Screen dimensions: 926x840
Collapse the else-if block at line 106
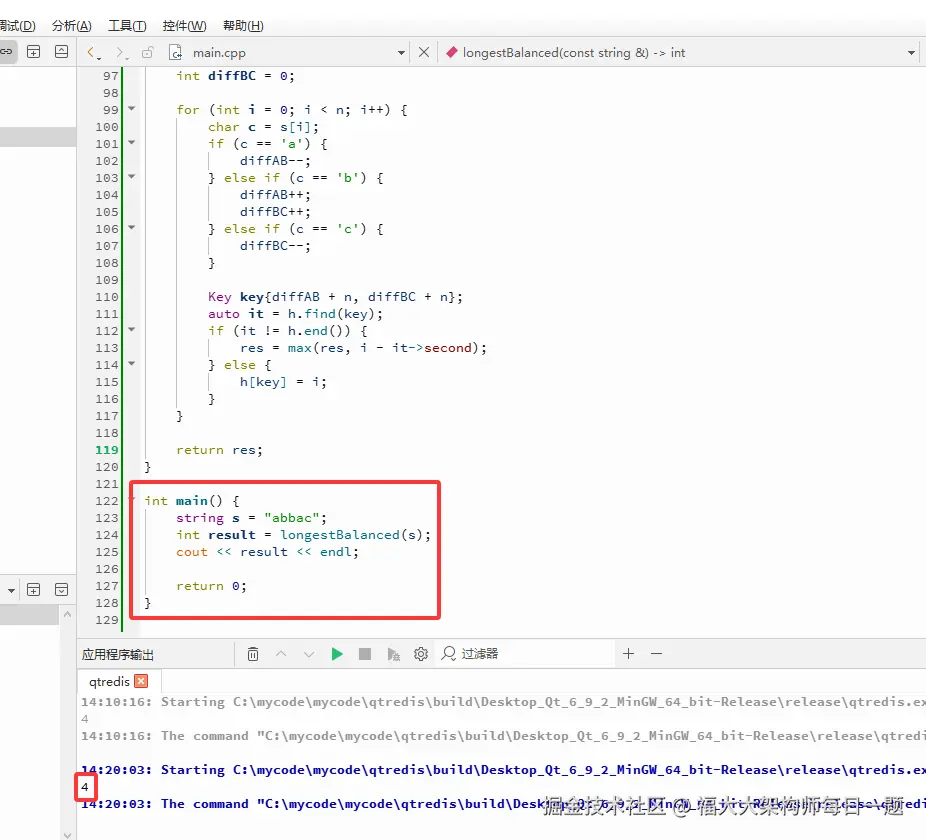[x=132, y=227]
